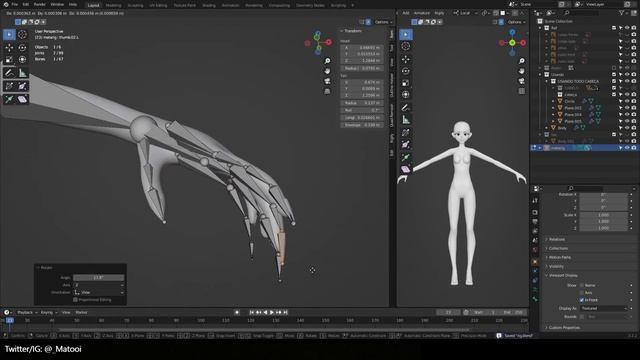This screenshot has width=640, height=360.
Task: Open the Keying menu in timeline
Action: coord(48,312)
